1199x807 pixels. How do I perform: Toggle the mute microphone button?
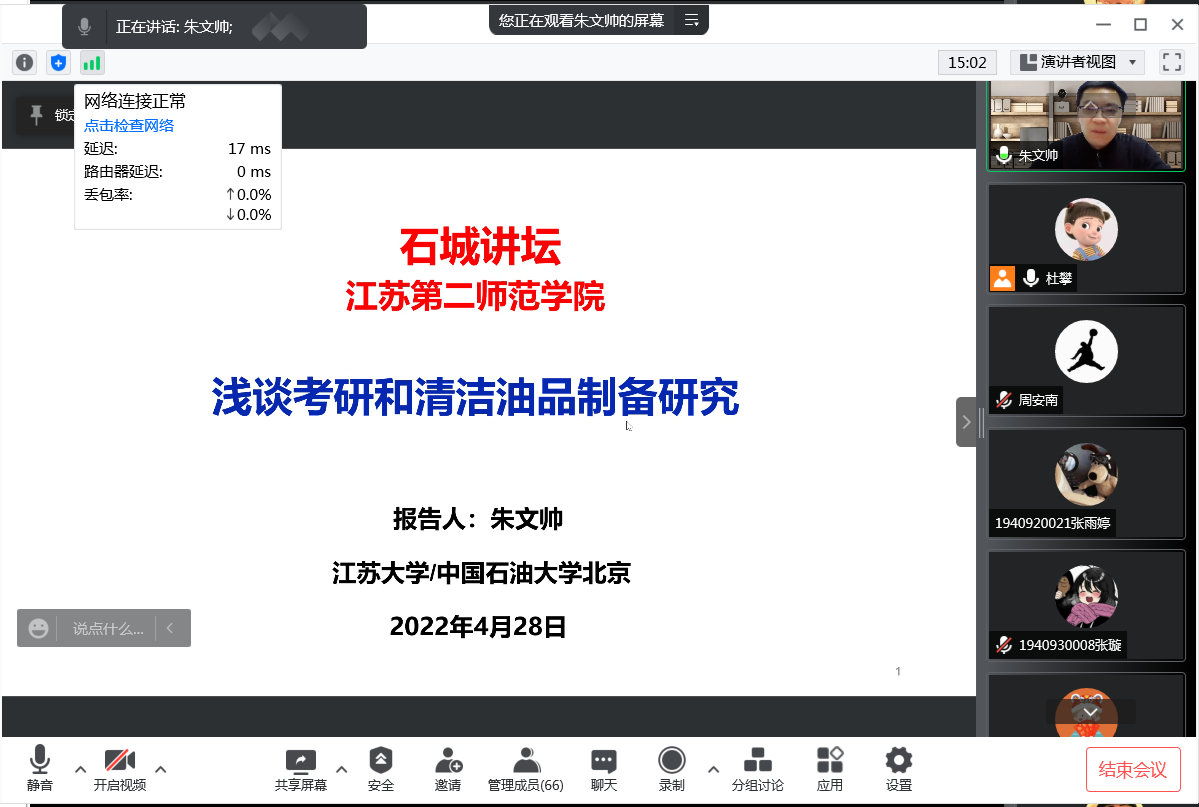click(40, 769)
